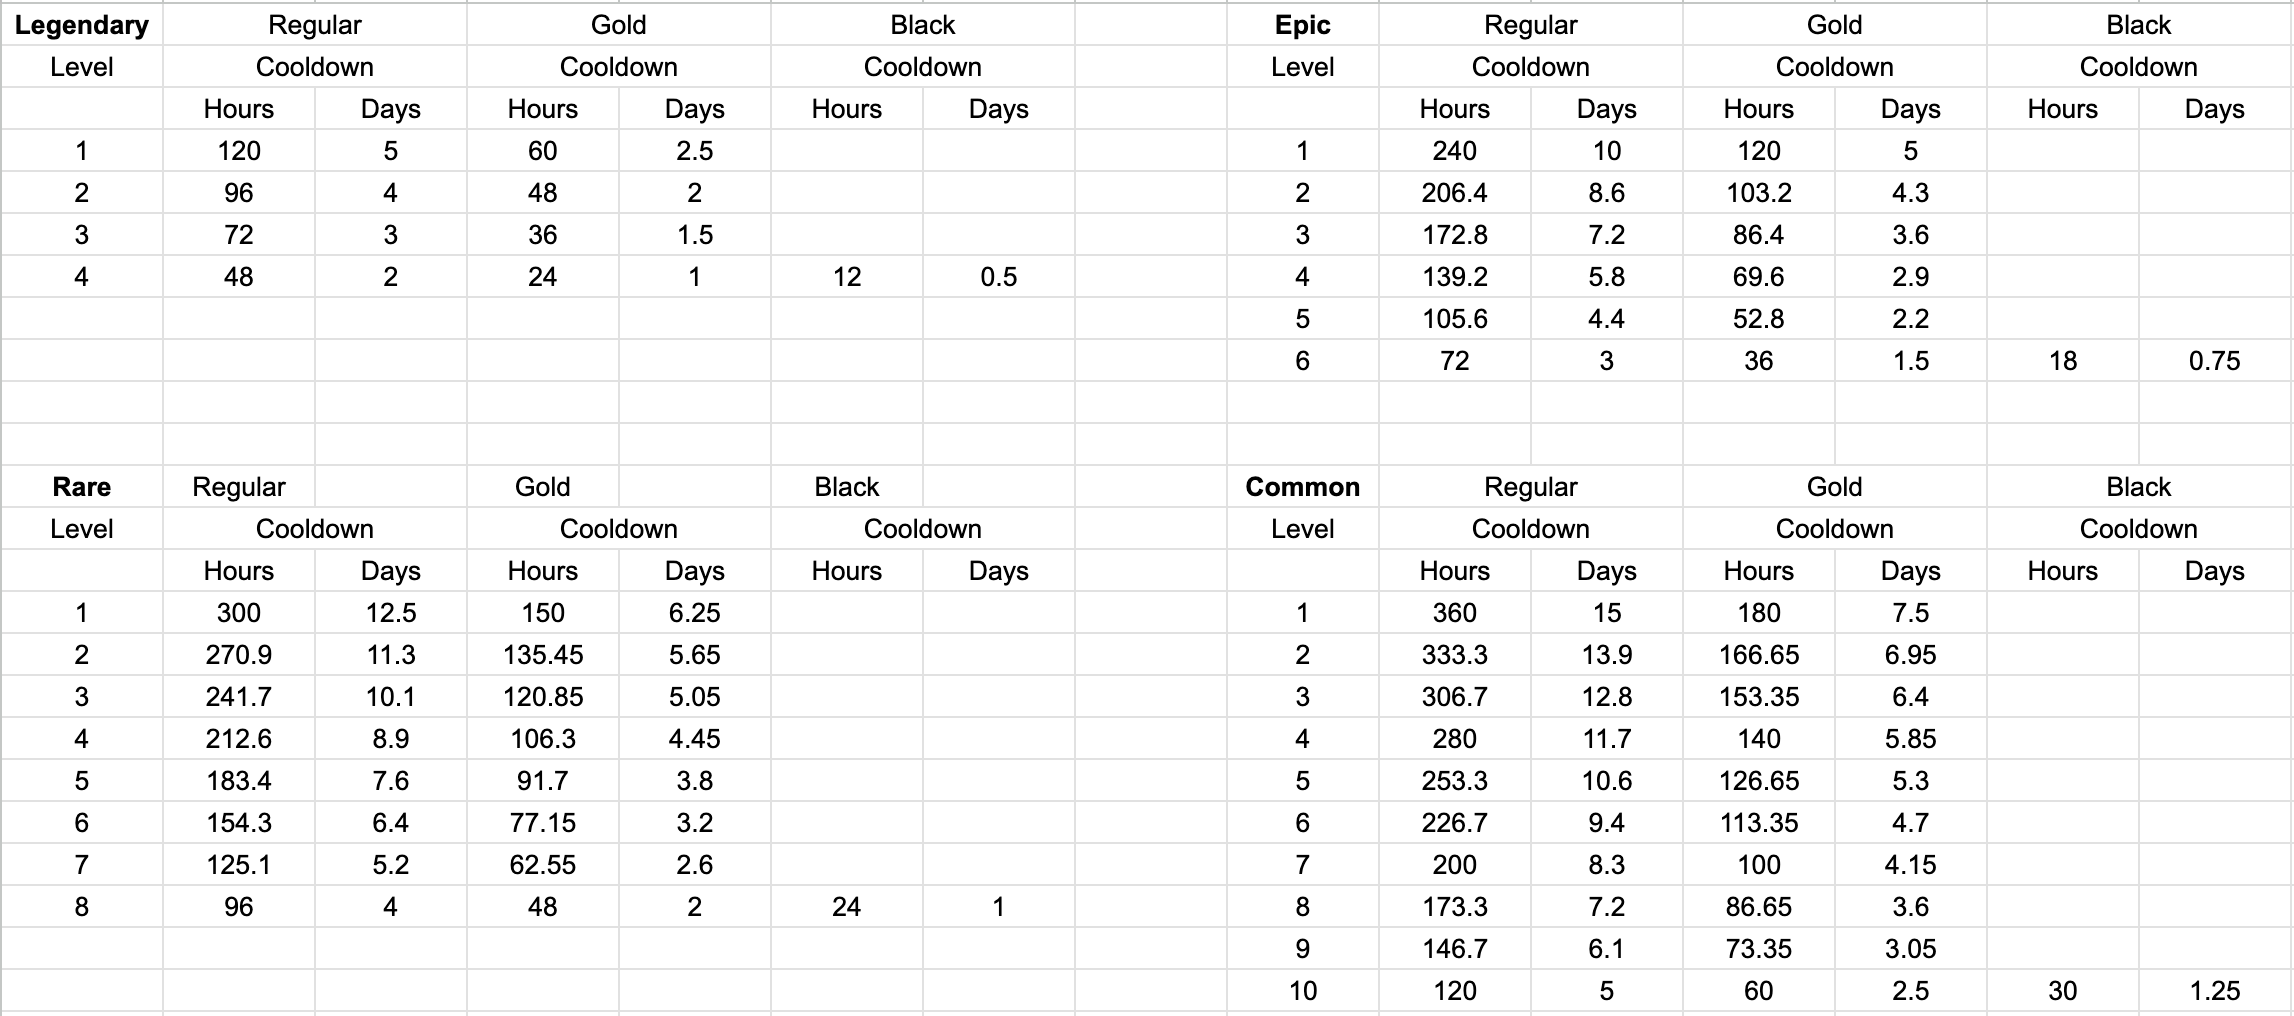Image resolution: width=2294 pixels, height=1016 pixels.
Task: Select the Rare Gold hours cell 135.45
Action: [542, 655]
